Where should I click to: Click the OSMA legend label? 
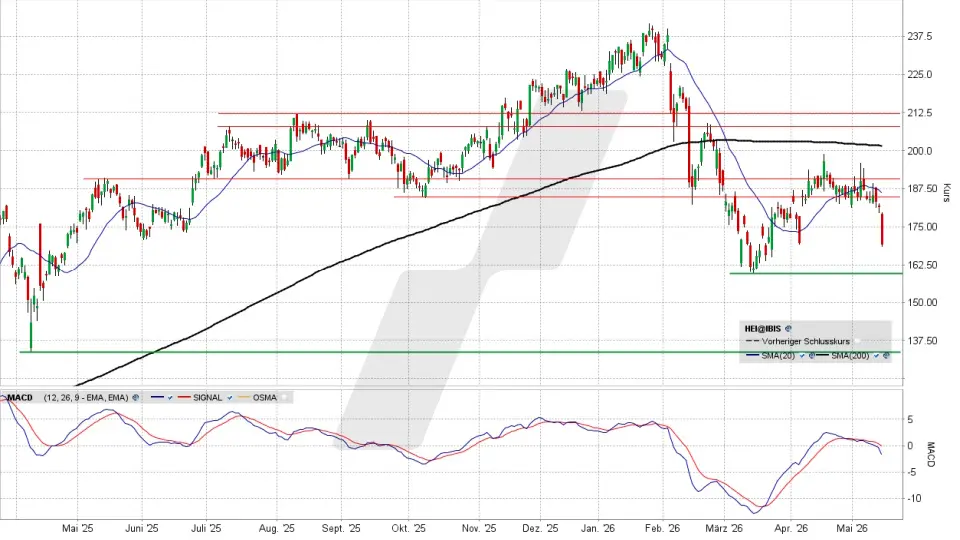264,397
